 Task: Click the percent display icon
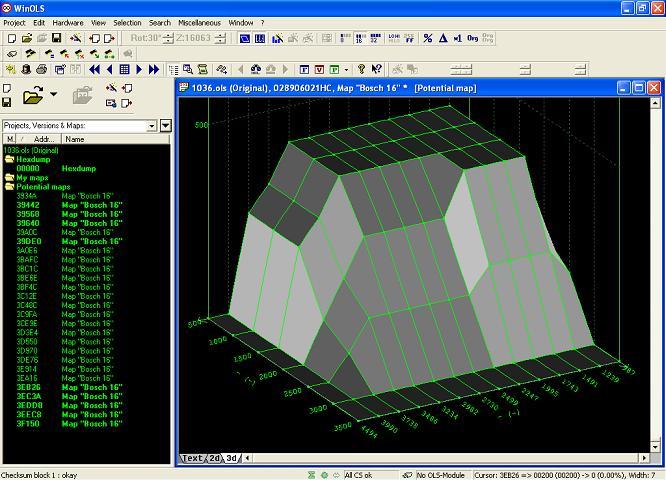click(x=428, y=38)
